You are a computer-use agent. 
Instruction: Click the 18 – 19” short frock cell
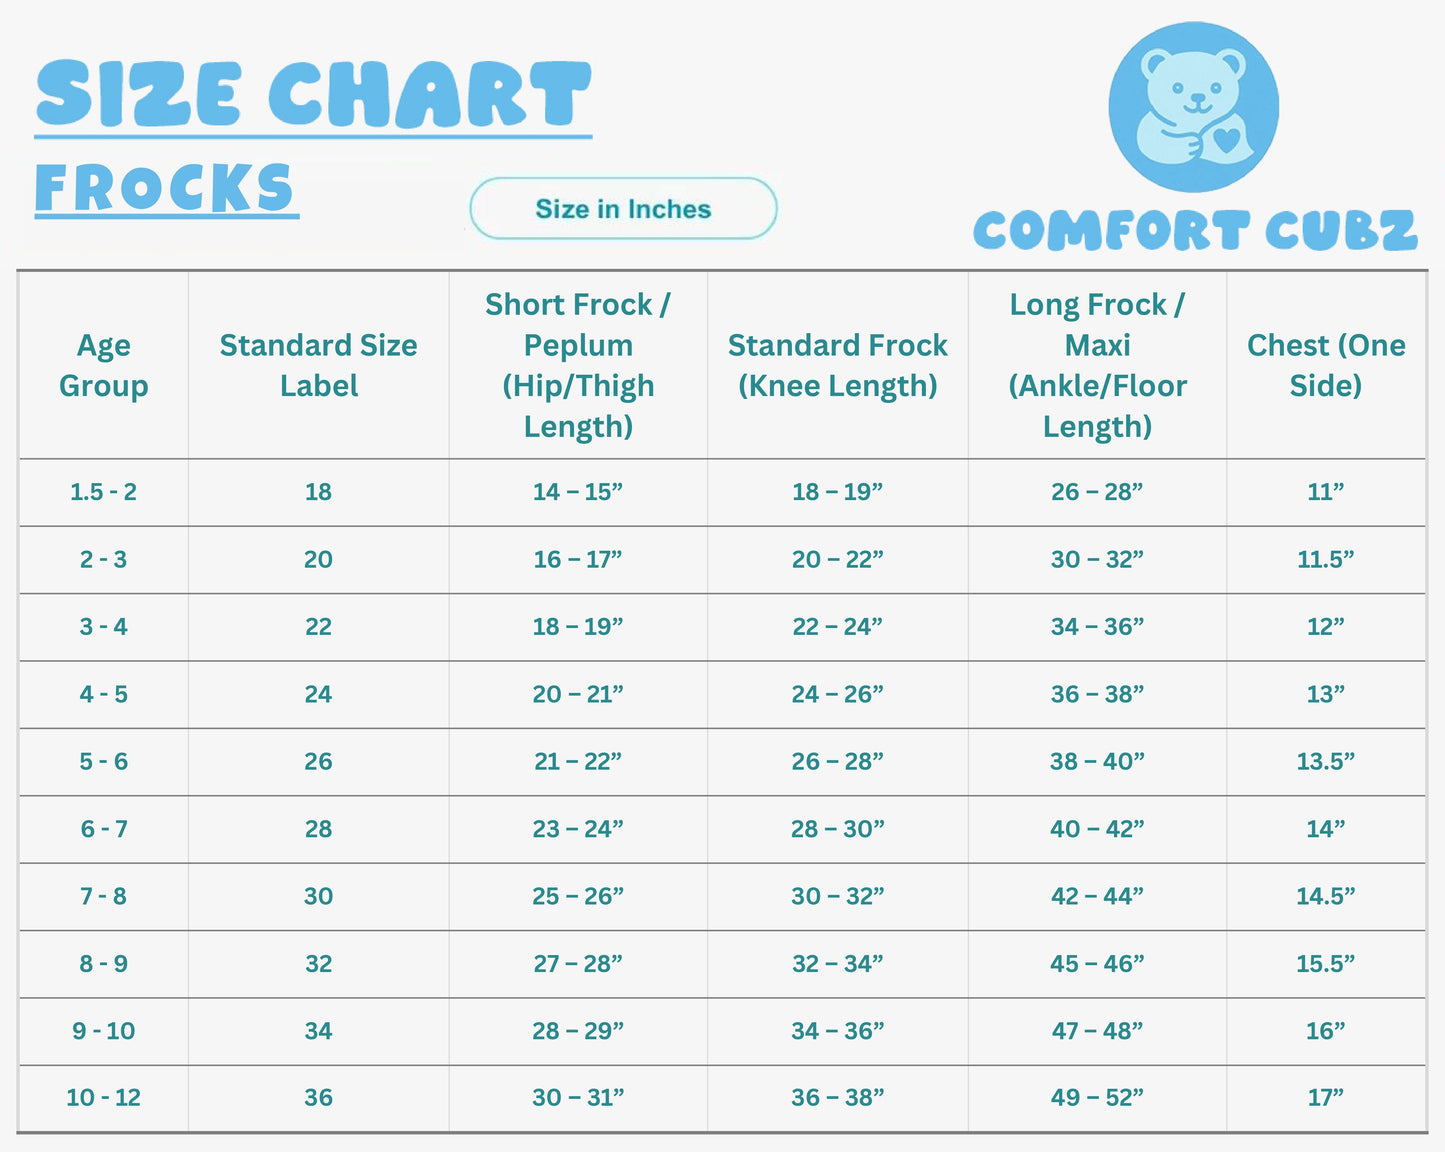[578, 627]
